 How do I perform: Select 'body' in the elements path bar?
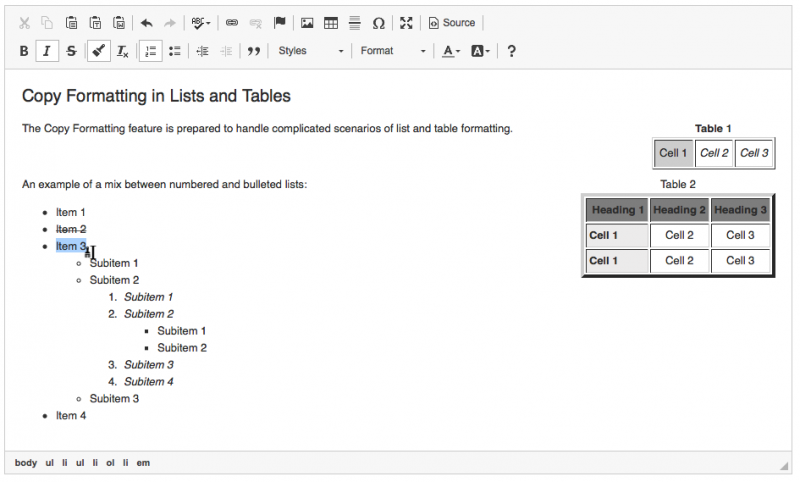point(26,463)
